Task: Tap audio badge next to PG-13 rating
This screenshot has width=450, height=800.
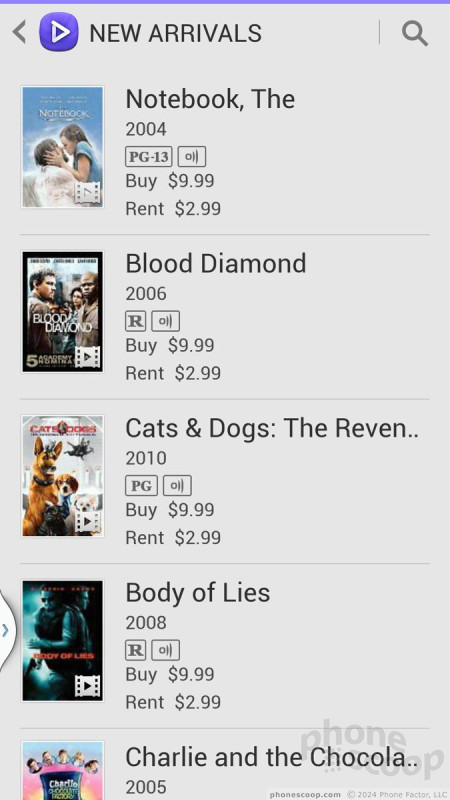Action: click(x=192, y=157)
